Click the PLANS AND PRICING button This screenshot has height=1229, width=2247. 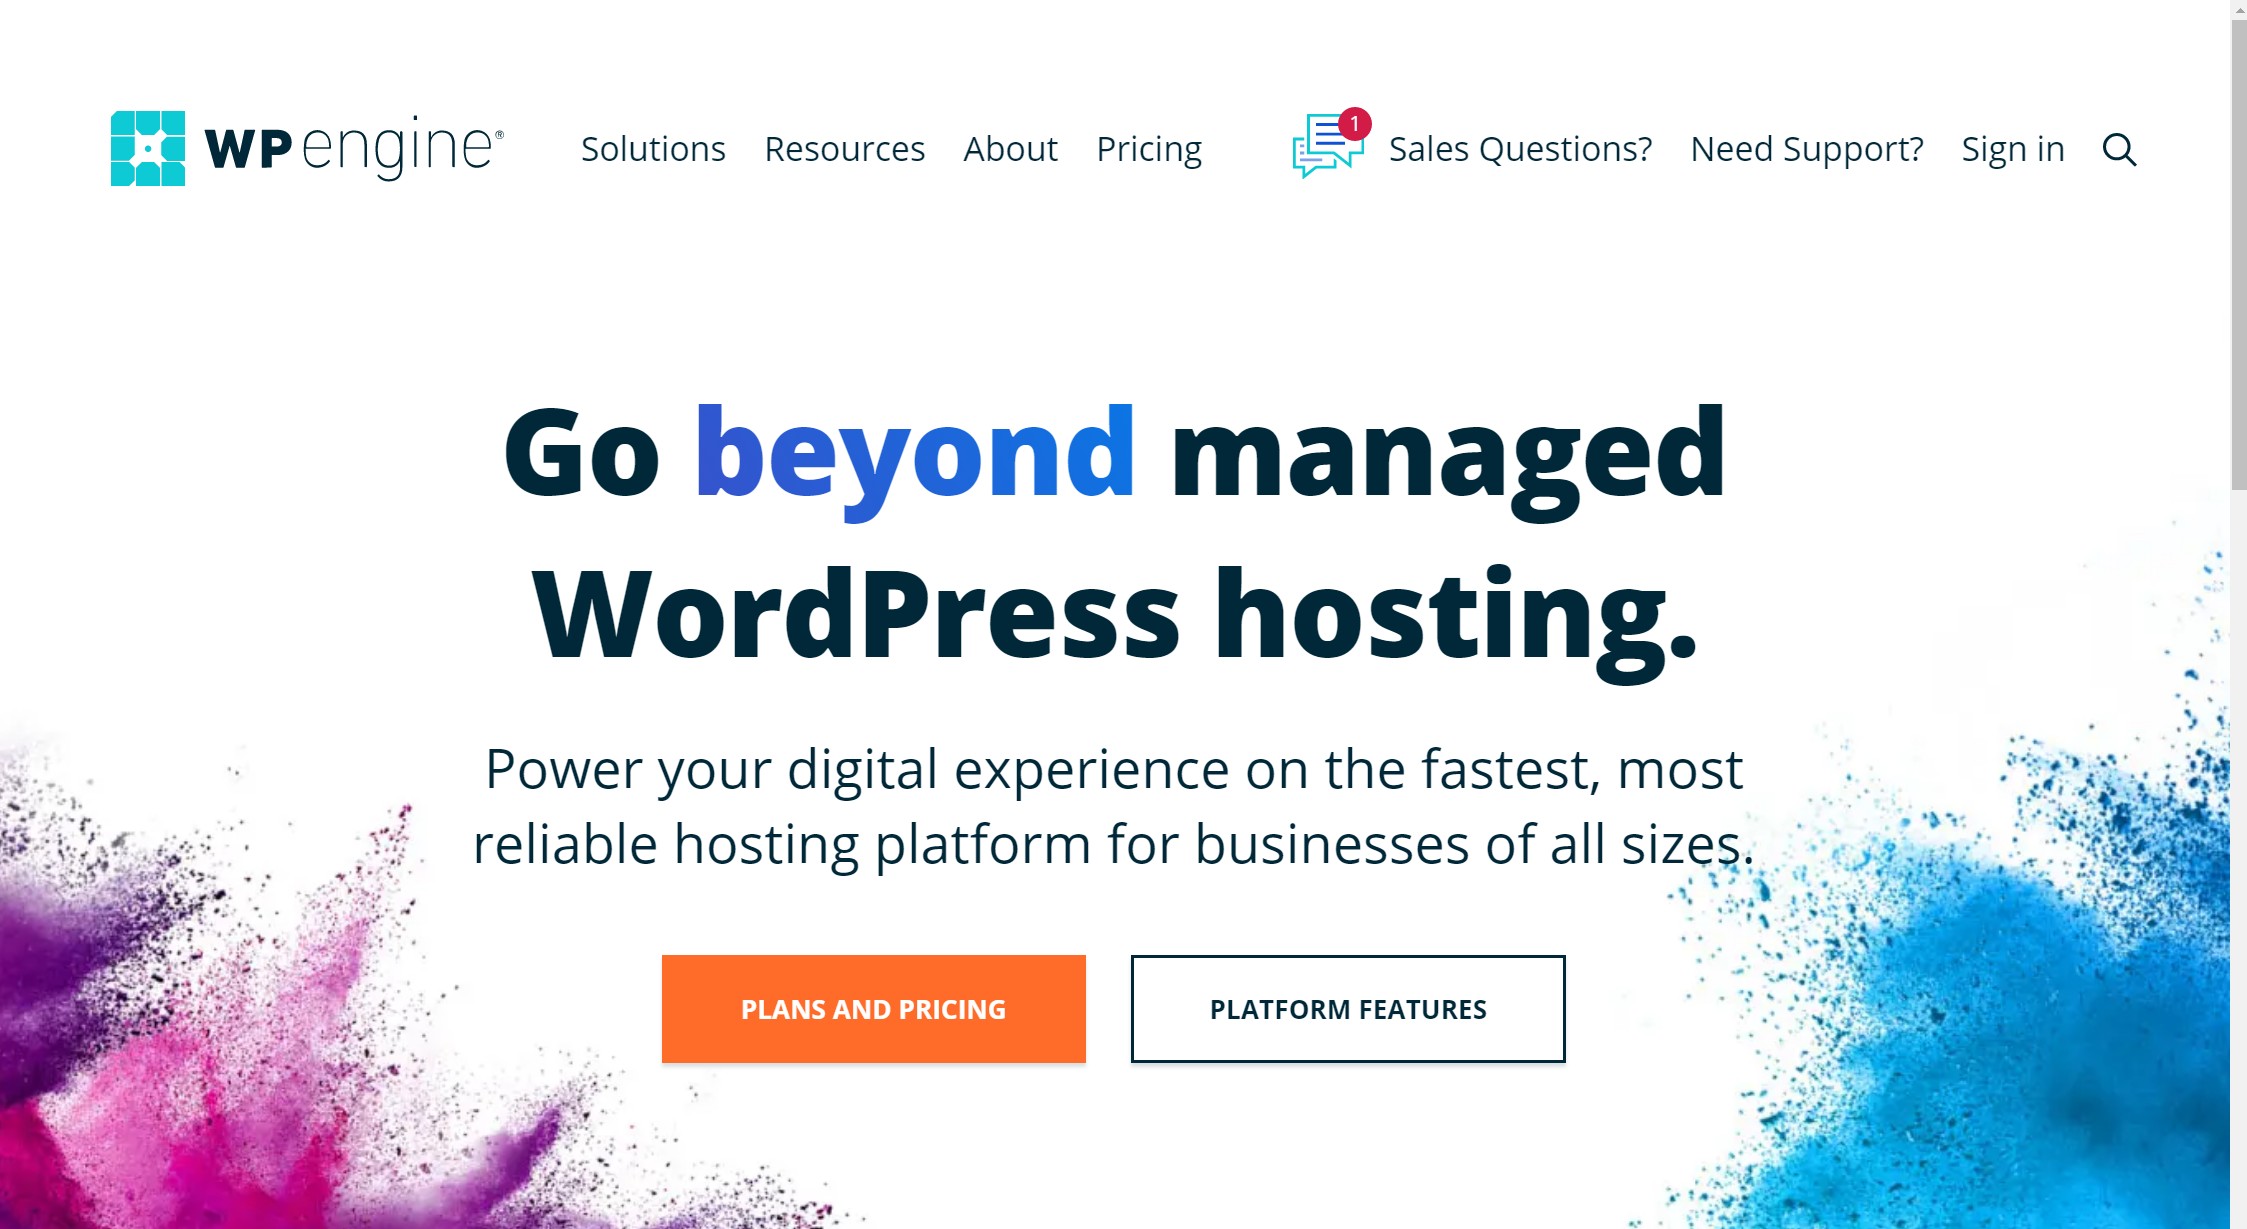pos(875,1008)
